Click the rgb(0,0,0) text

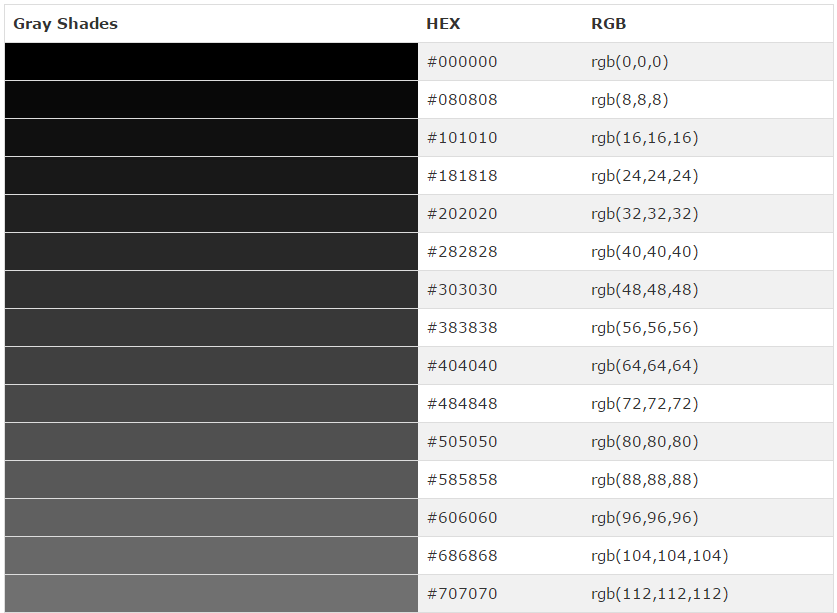tap(629, 62)
